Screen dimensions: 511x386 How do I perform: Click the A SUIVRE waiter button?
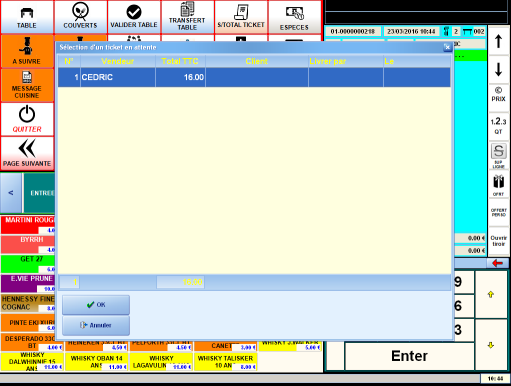coord(27,51)
